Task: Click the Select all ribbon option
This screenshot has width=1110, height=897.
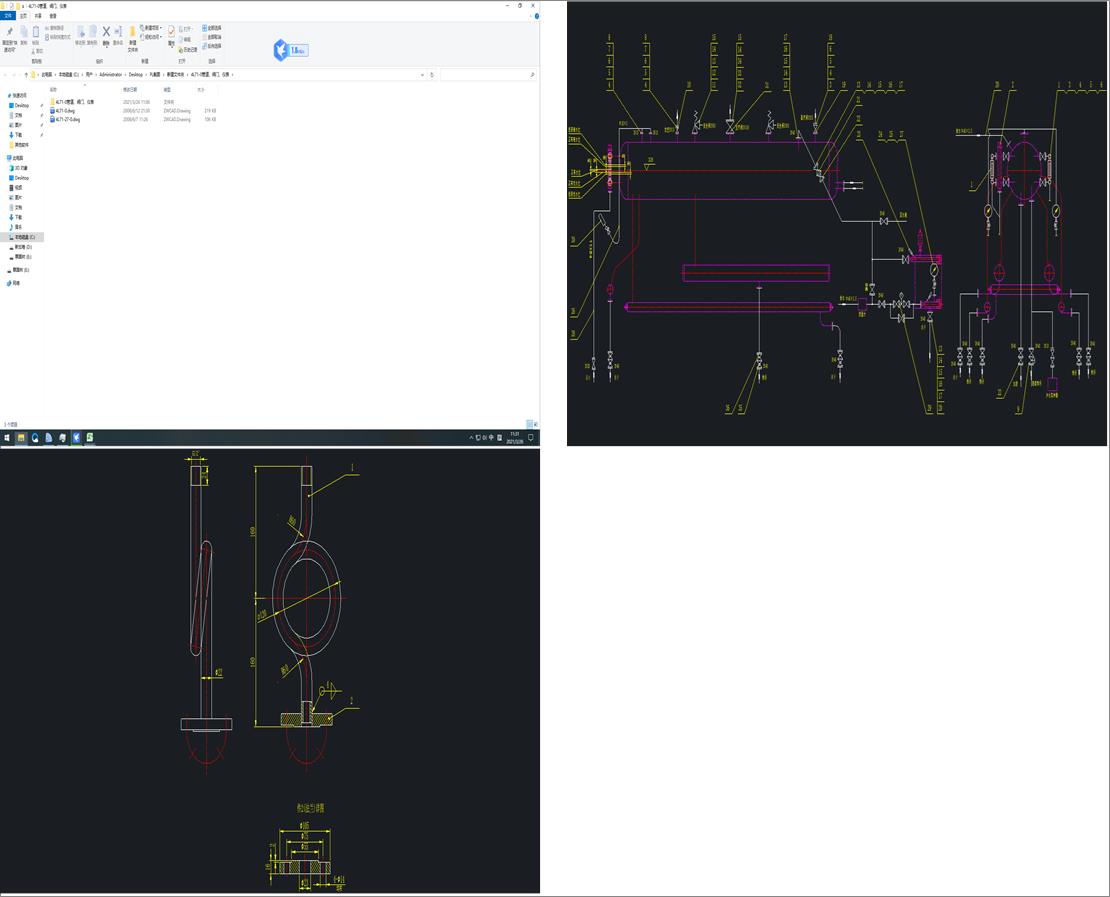Action: point(213,28)
